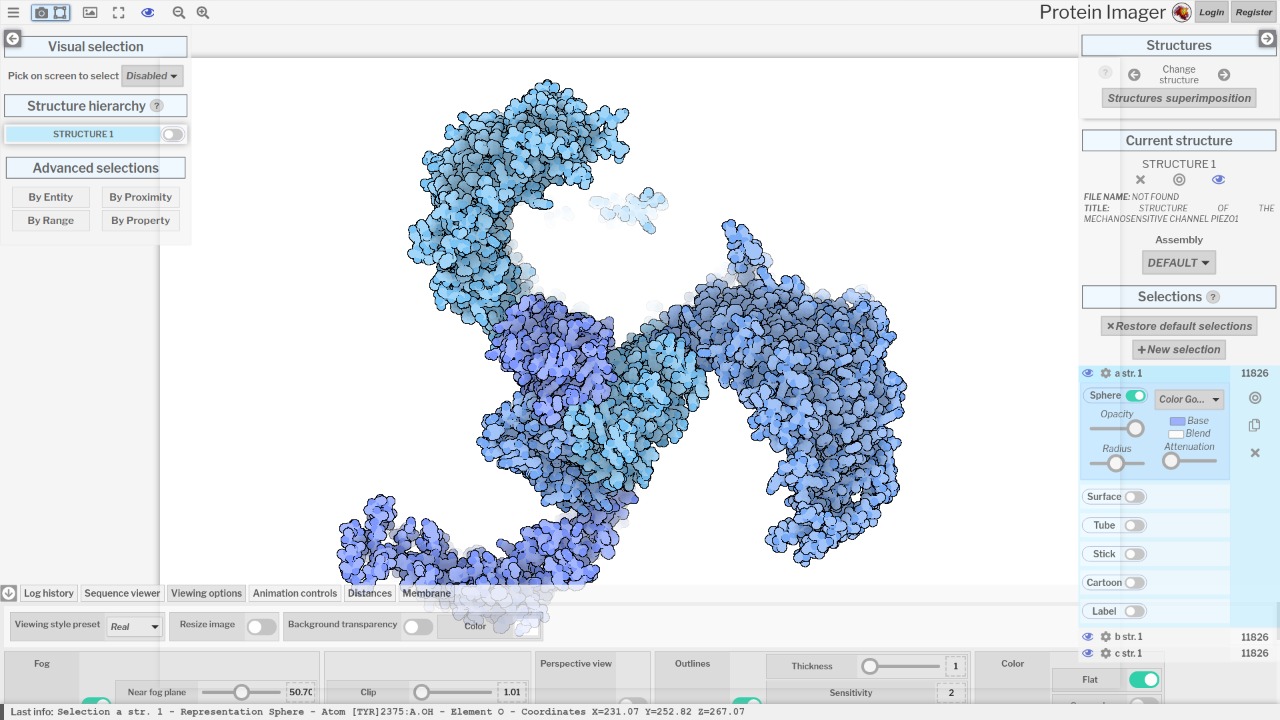The height and width of the screenshot is (720, 1280).
Task: Duplicate selection a str. 1 with copy icon
Action: point(1255,425)
